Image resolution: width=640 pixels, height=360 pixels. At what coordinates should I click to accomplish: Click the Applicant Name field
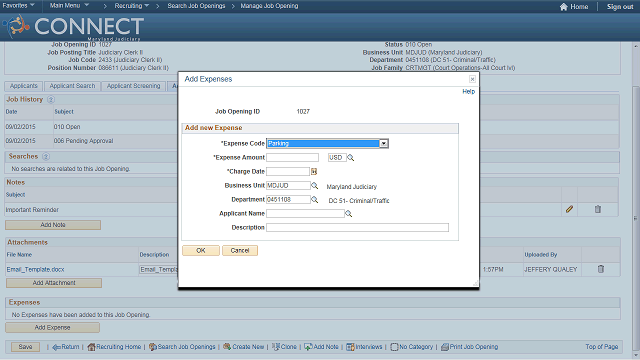pyautogui.click(x=305, y=213)
